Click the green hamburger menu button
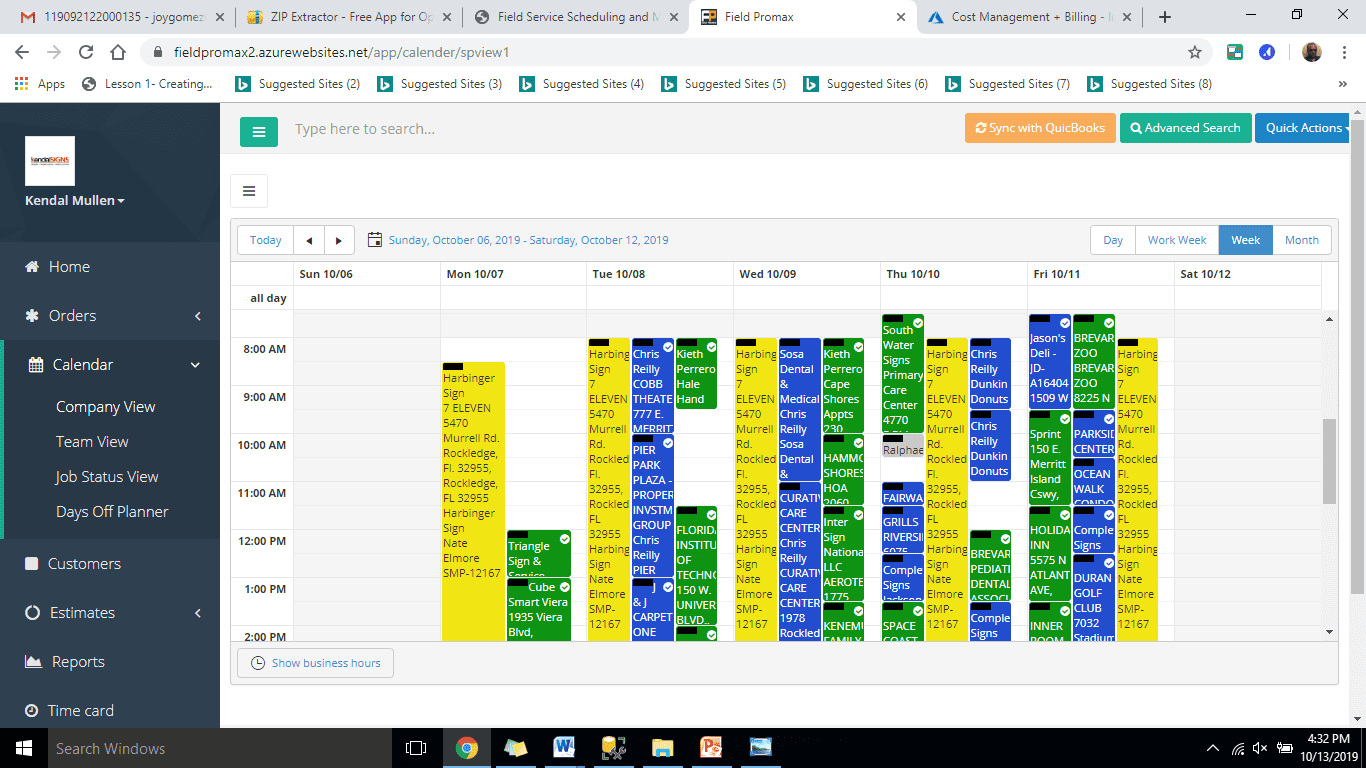This screenshot has height=768, width=1366. (258, 131)
